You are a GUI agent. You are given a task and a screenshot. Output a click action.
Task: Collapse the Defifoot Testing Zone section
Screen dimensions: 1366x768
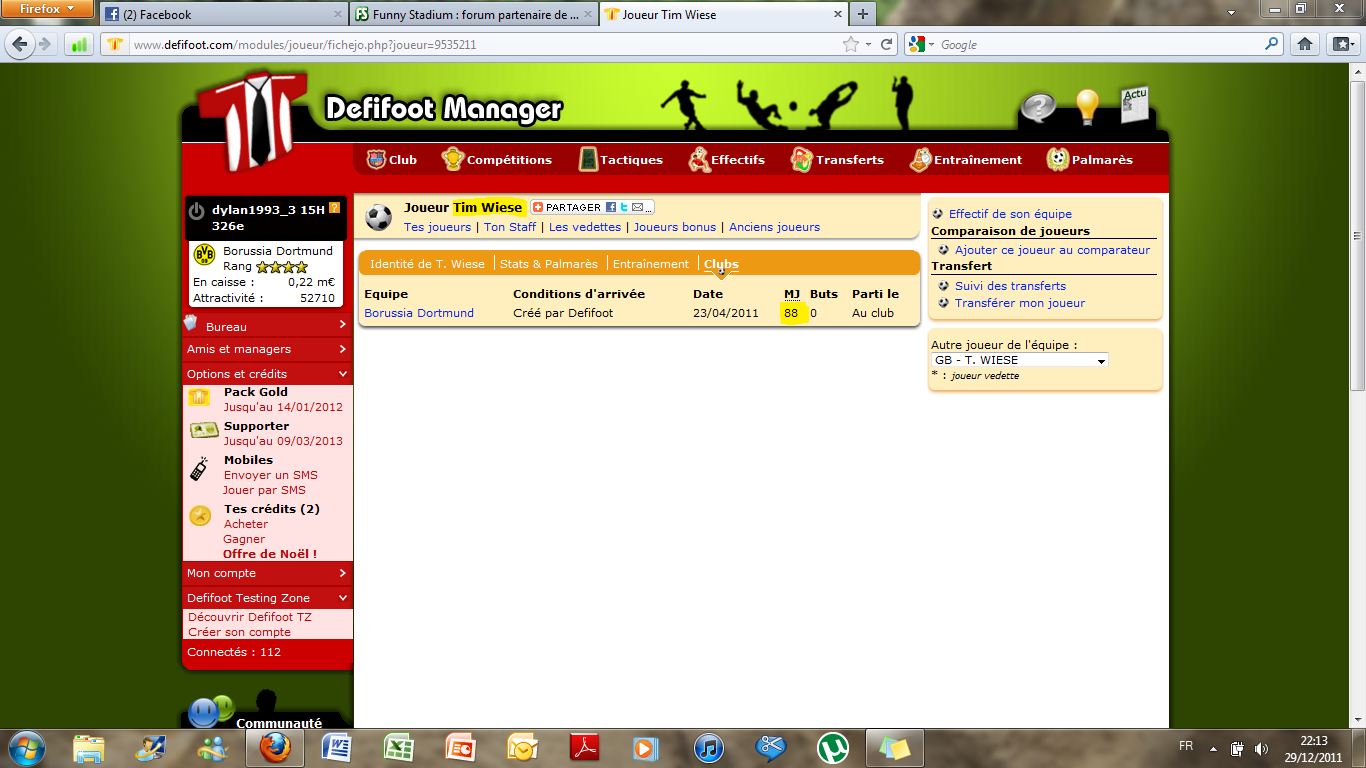[267, 597]
